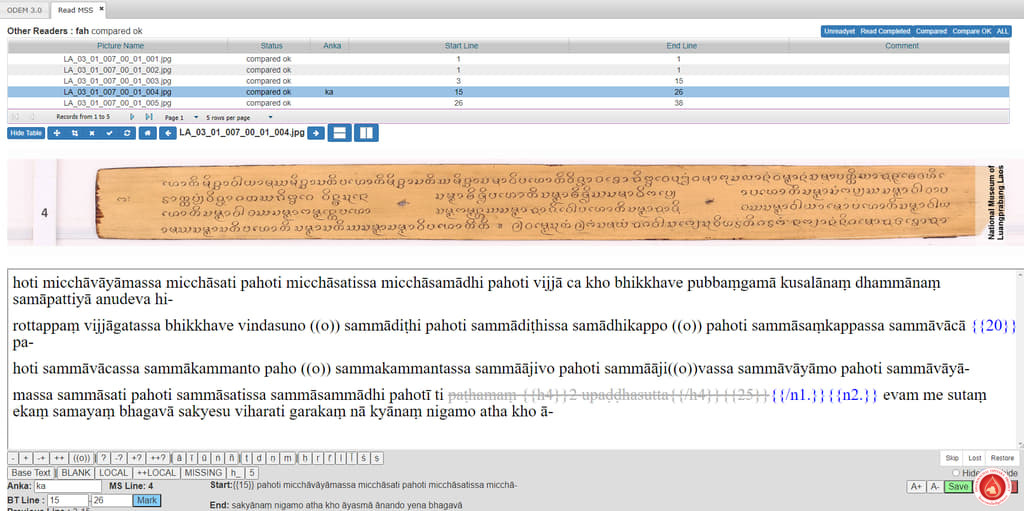
Task: Click the home icon in image toolbar
Action: tap(148, 133)
